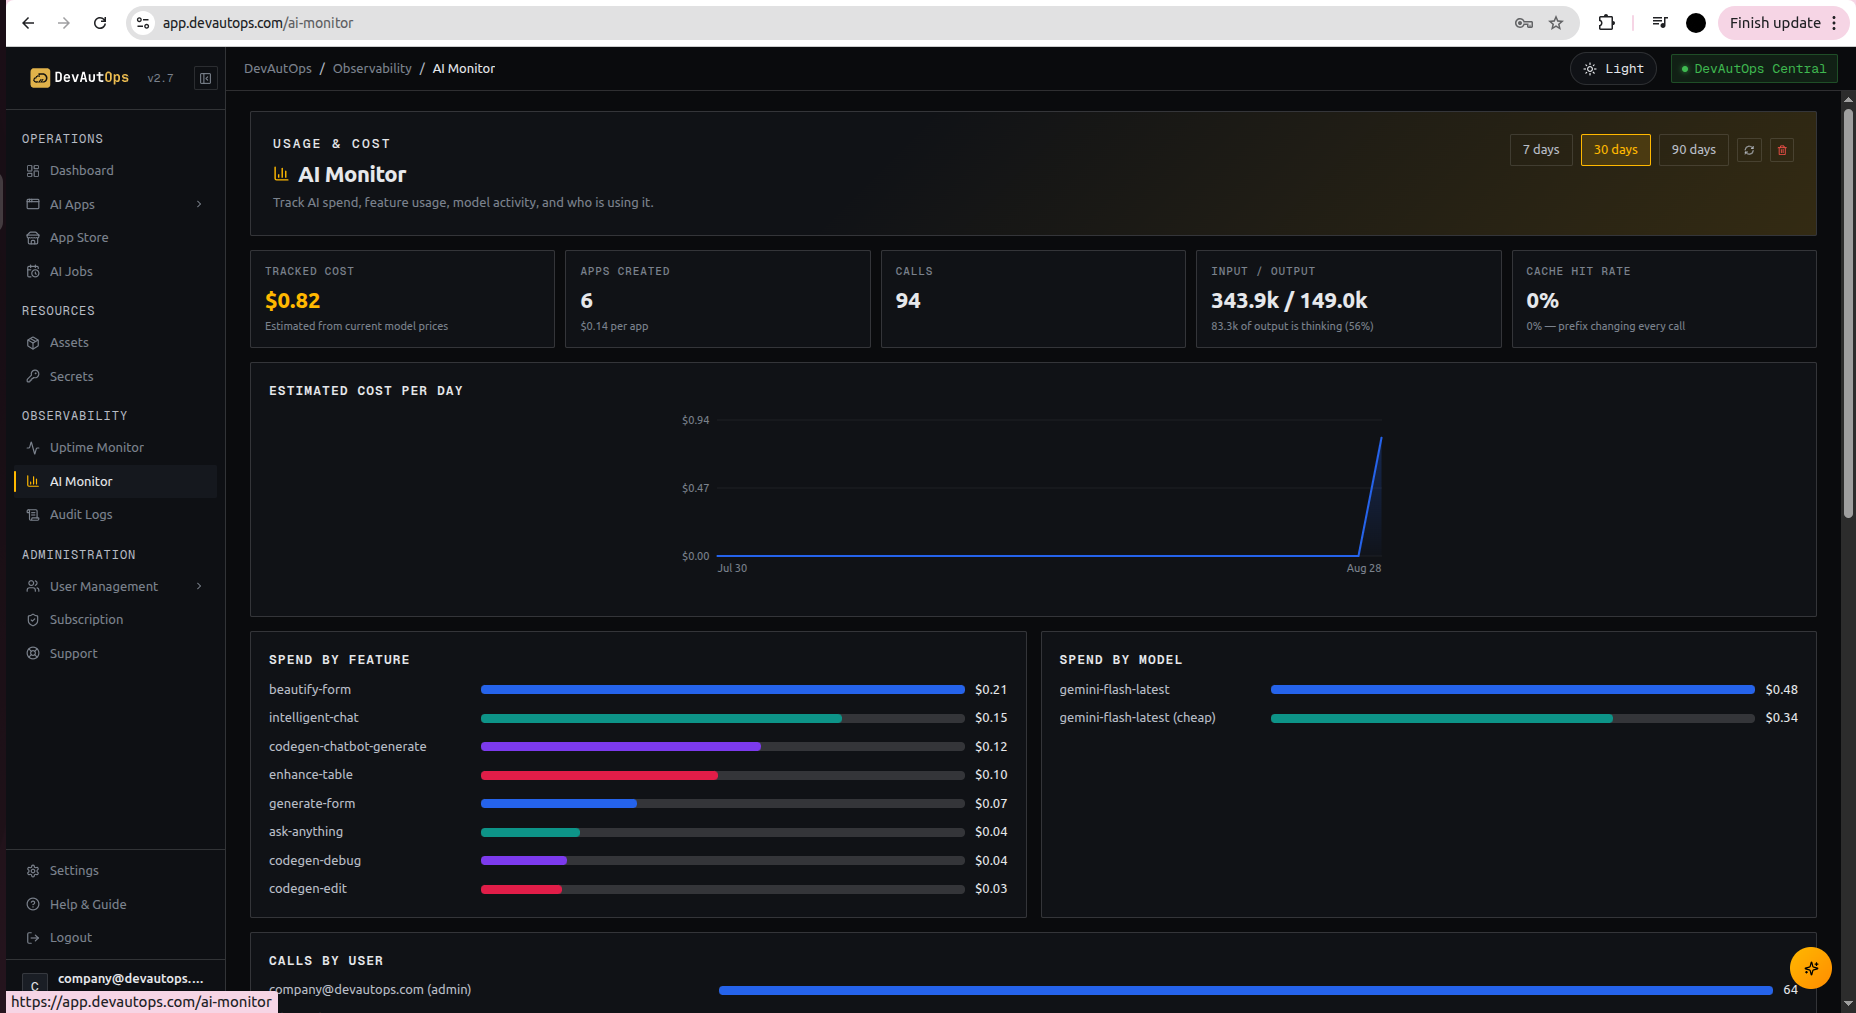
Task: Click the Help & Guide question icon
Action: pyautogui.click(x=33, y=904)
